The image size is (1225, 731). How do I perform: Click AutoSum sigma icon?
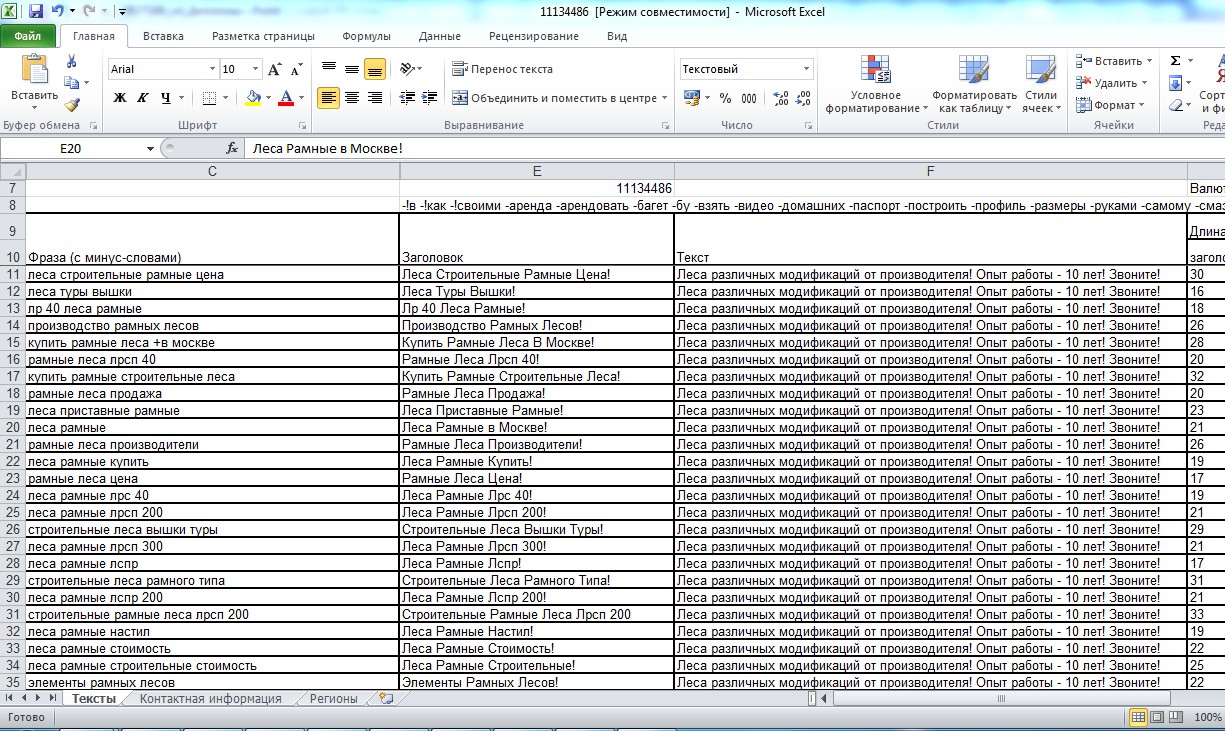[x=1176, y=61]
